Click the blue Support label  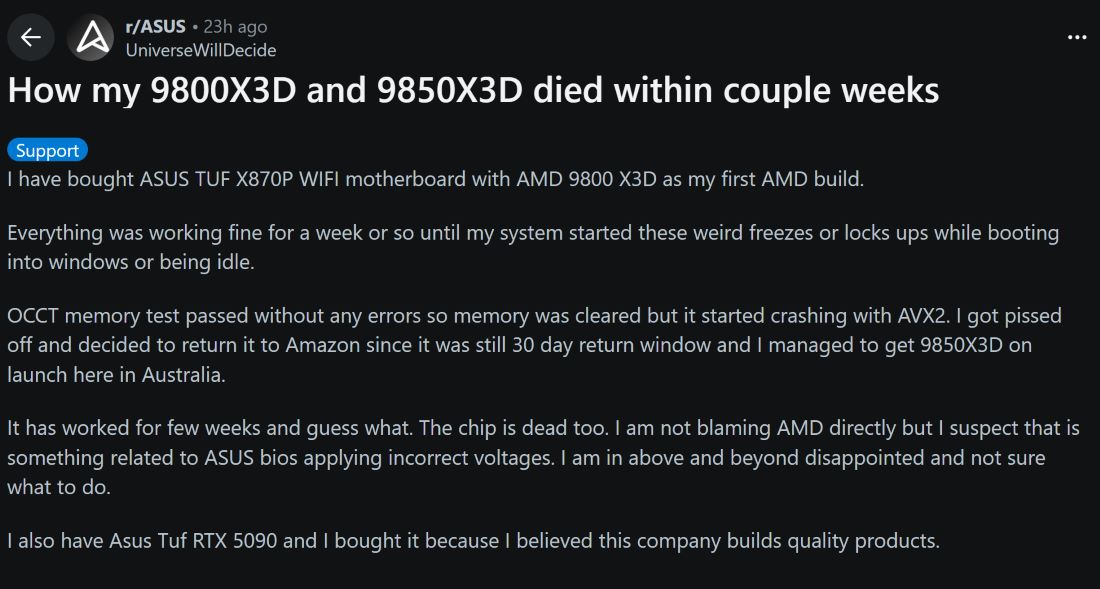47,150
